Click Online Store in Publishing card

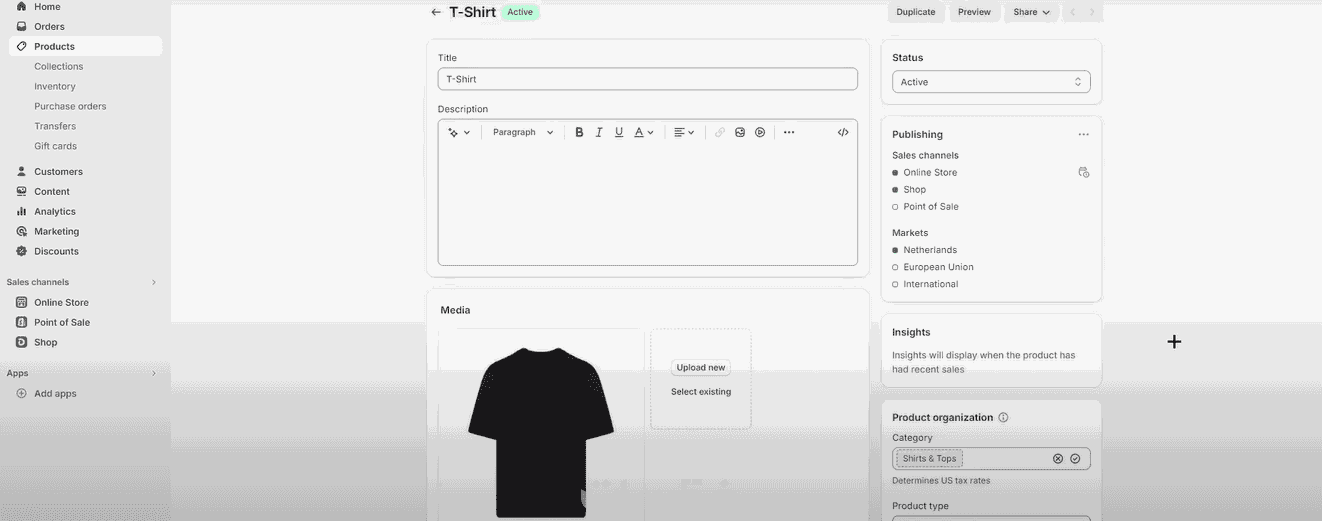pos(930,173)
